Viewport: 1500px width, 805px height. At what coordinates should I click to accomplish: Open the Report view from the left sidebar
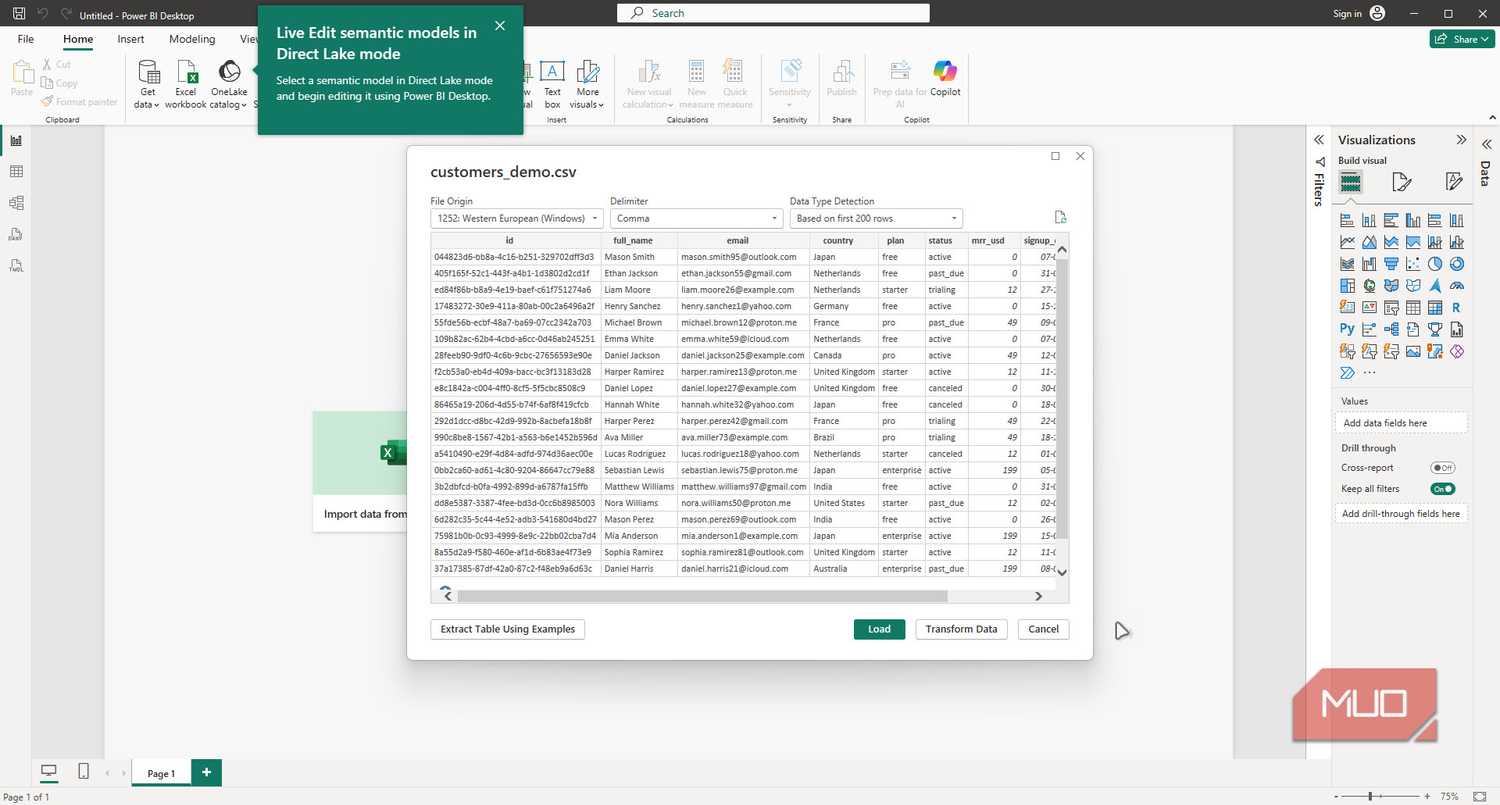(x=16, y=141)
